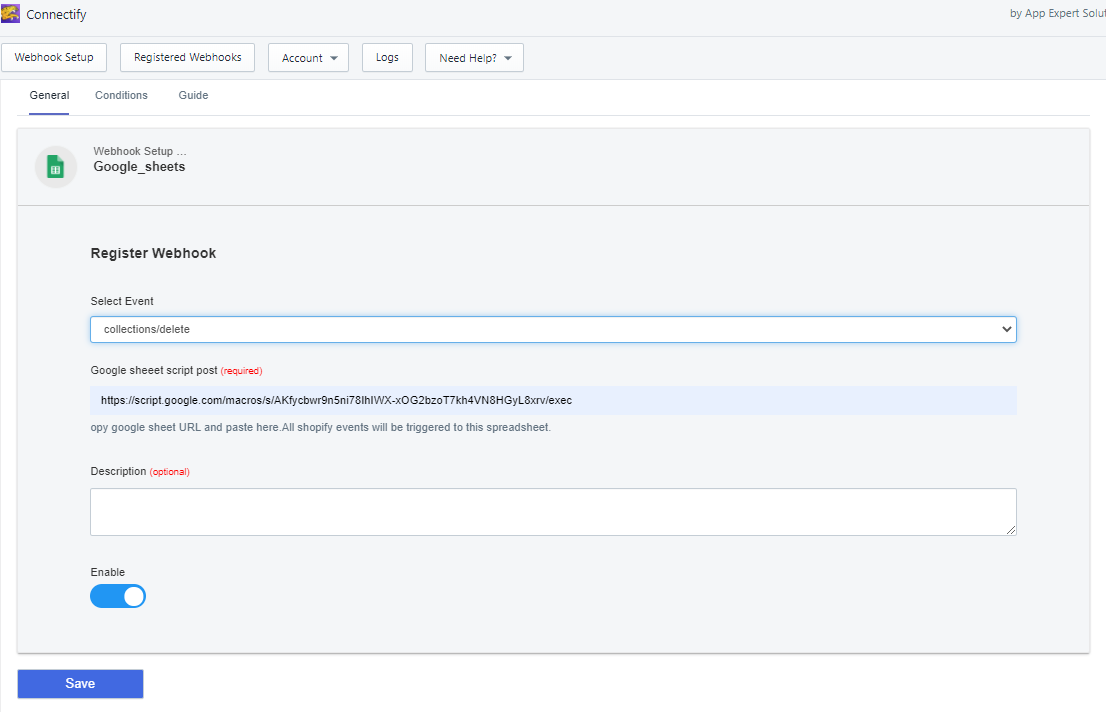Click the green Google Sheets icon
The height and width of the screenshot is (712, 1106).
tap(56, 167)
